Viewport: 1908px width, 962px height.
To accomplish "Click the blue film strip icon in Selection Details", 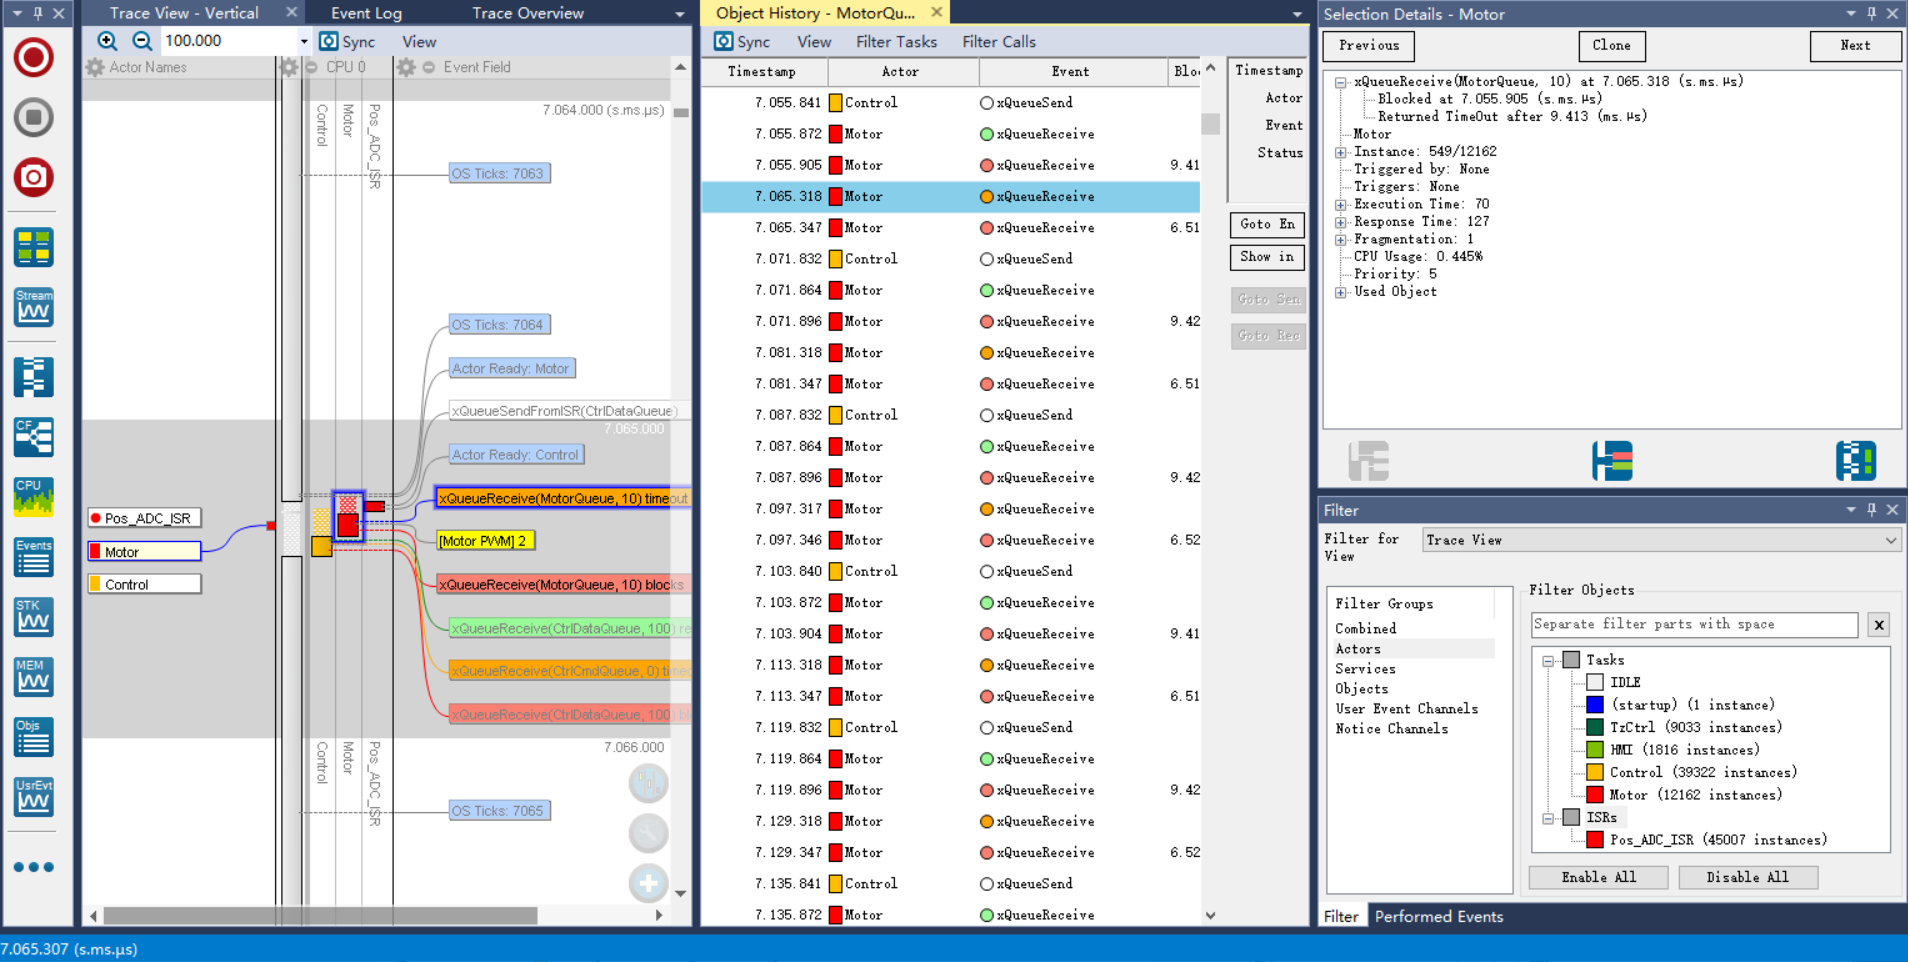I will (x=1856, y=461).
